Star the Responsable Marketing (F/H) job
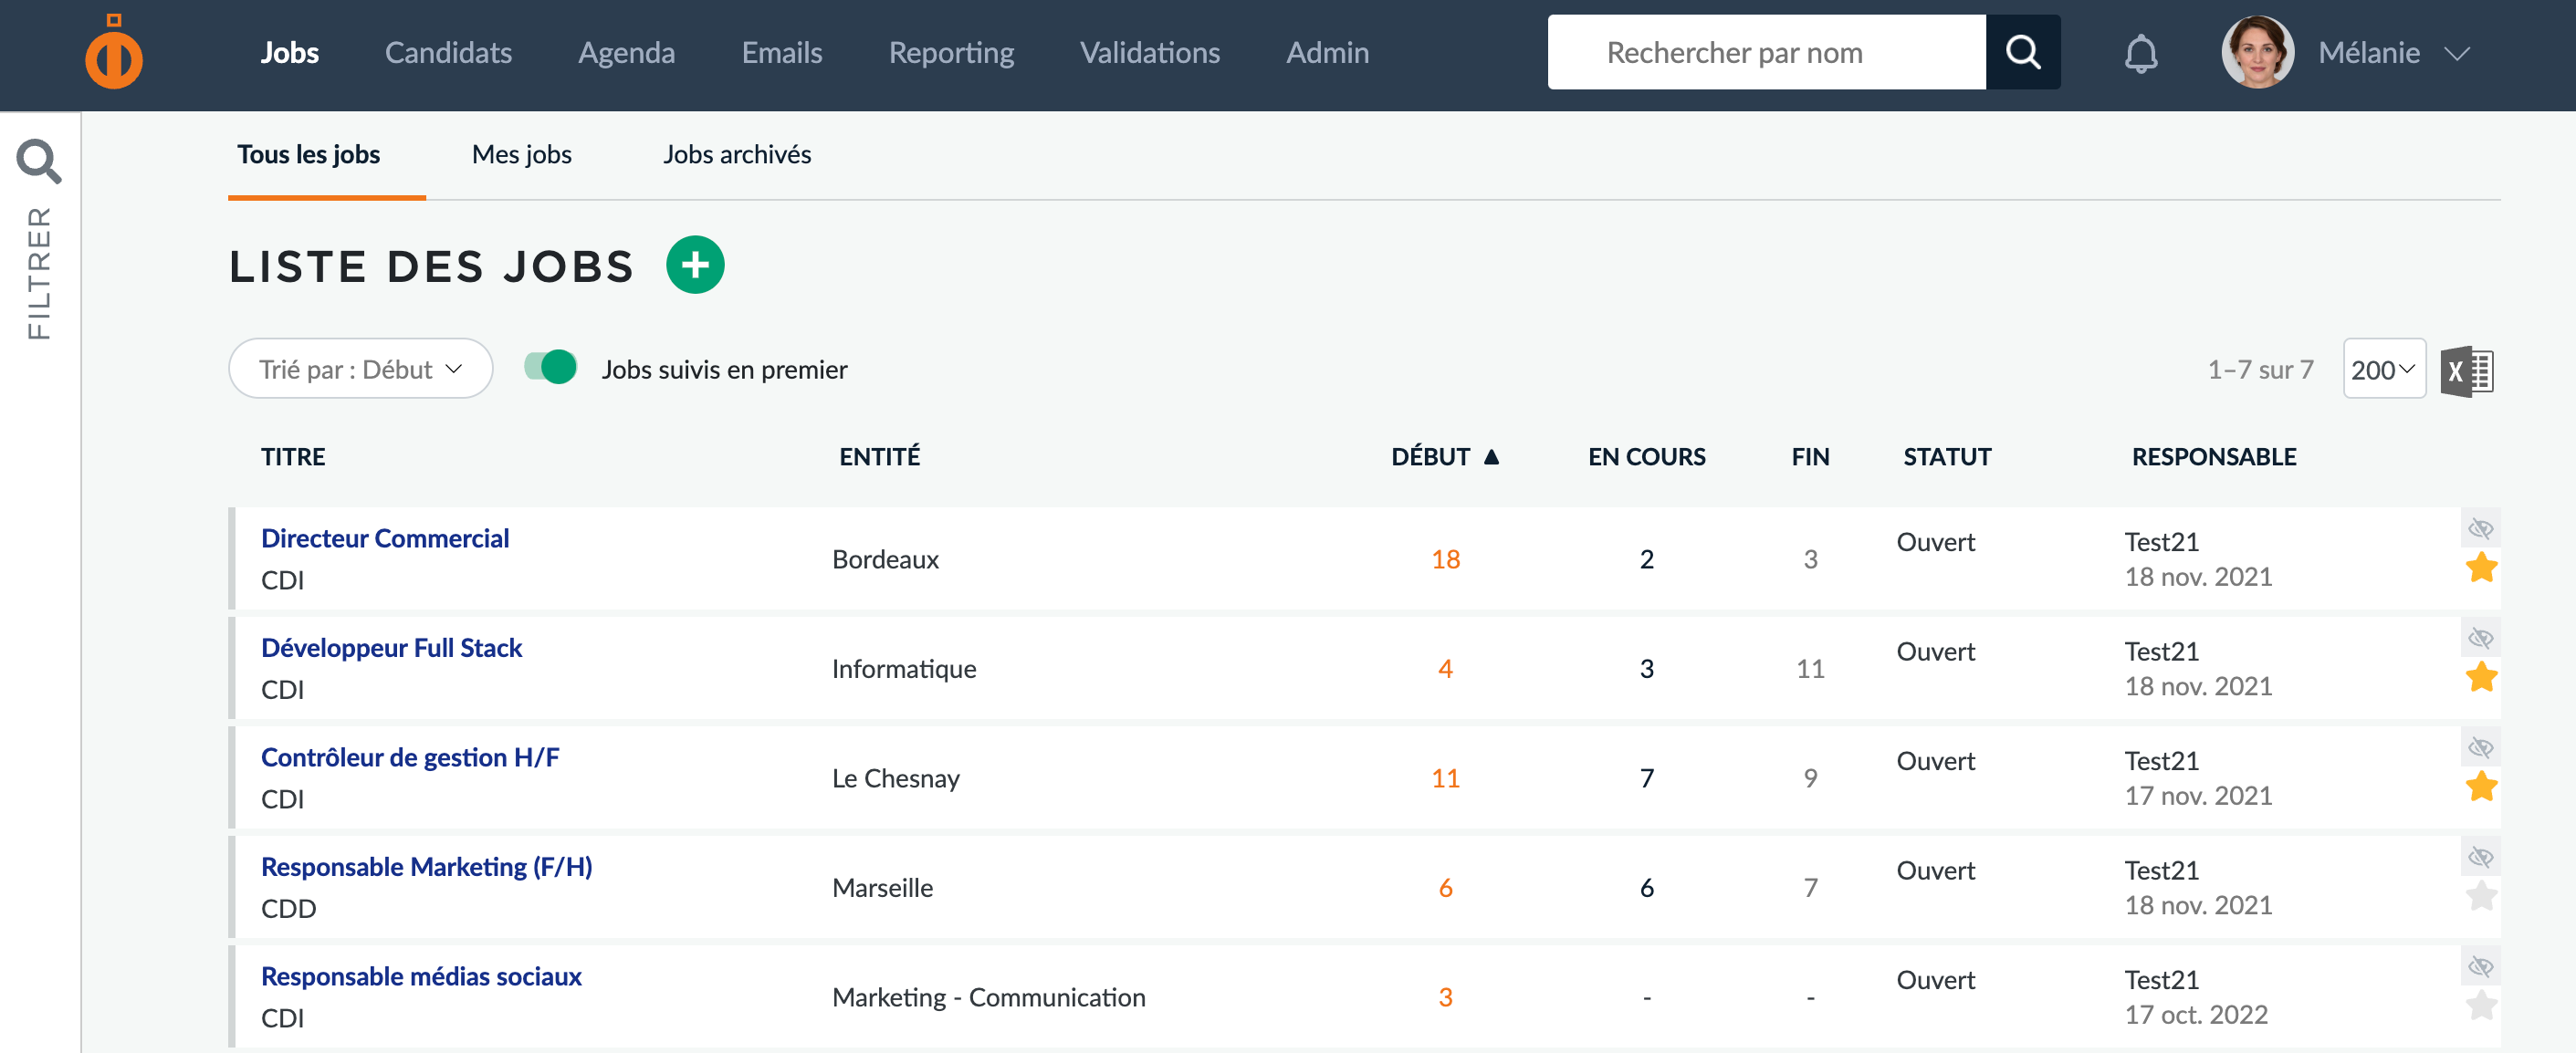Viewport: 2576px width, 1053px height. (2481, 897)
